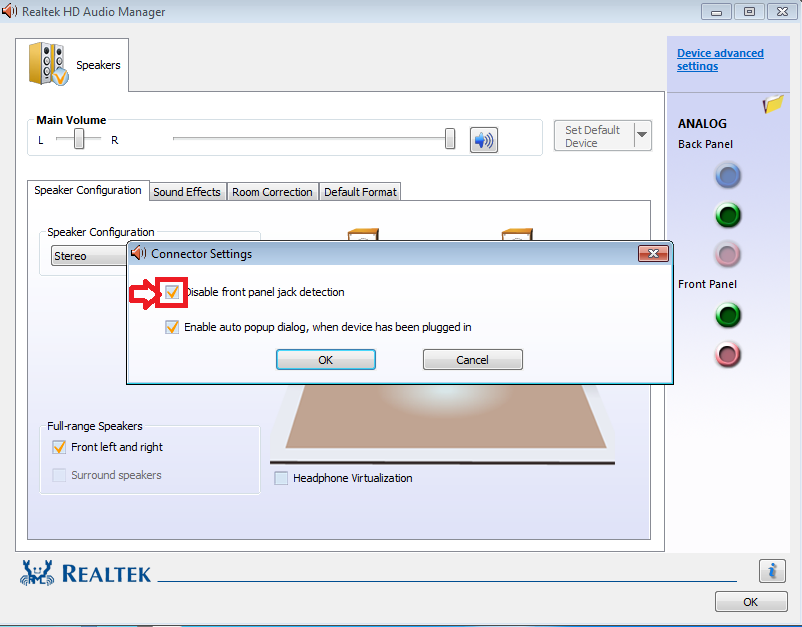Toggle Enable auto popup dialog checkbox
This screenshot has width=802, height=627.
[172, 327]
